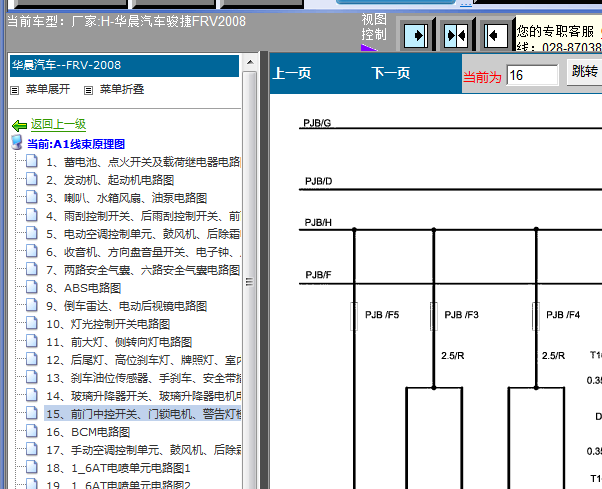Click the PJB /F5 fuse label
This screenshot has width=602, height=489.
click(x=382, y=315)
